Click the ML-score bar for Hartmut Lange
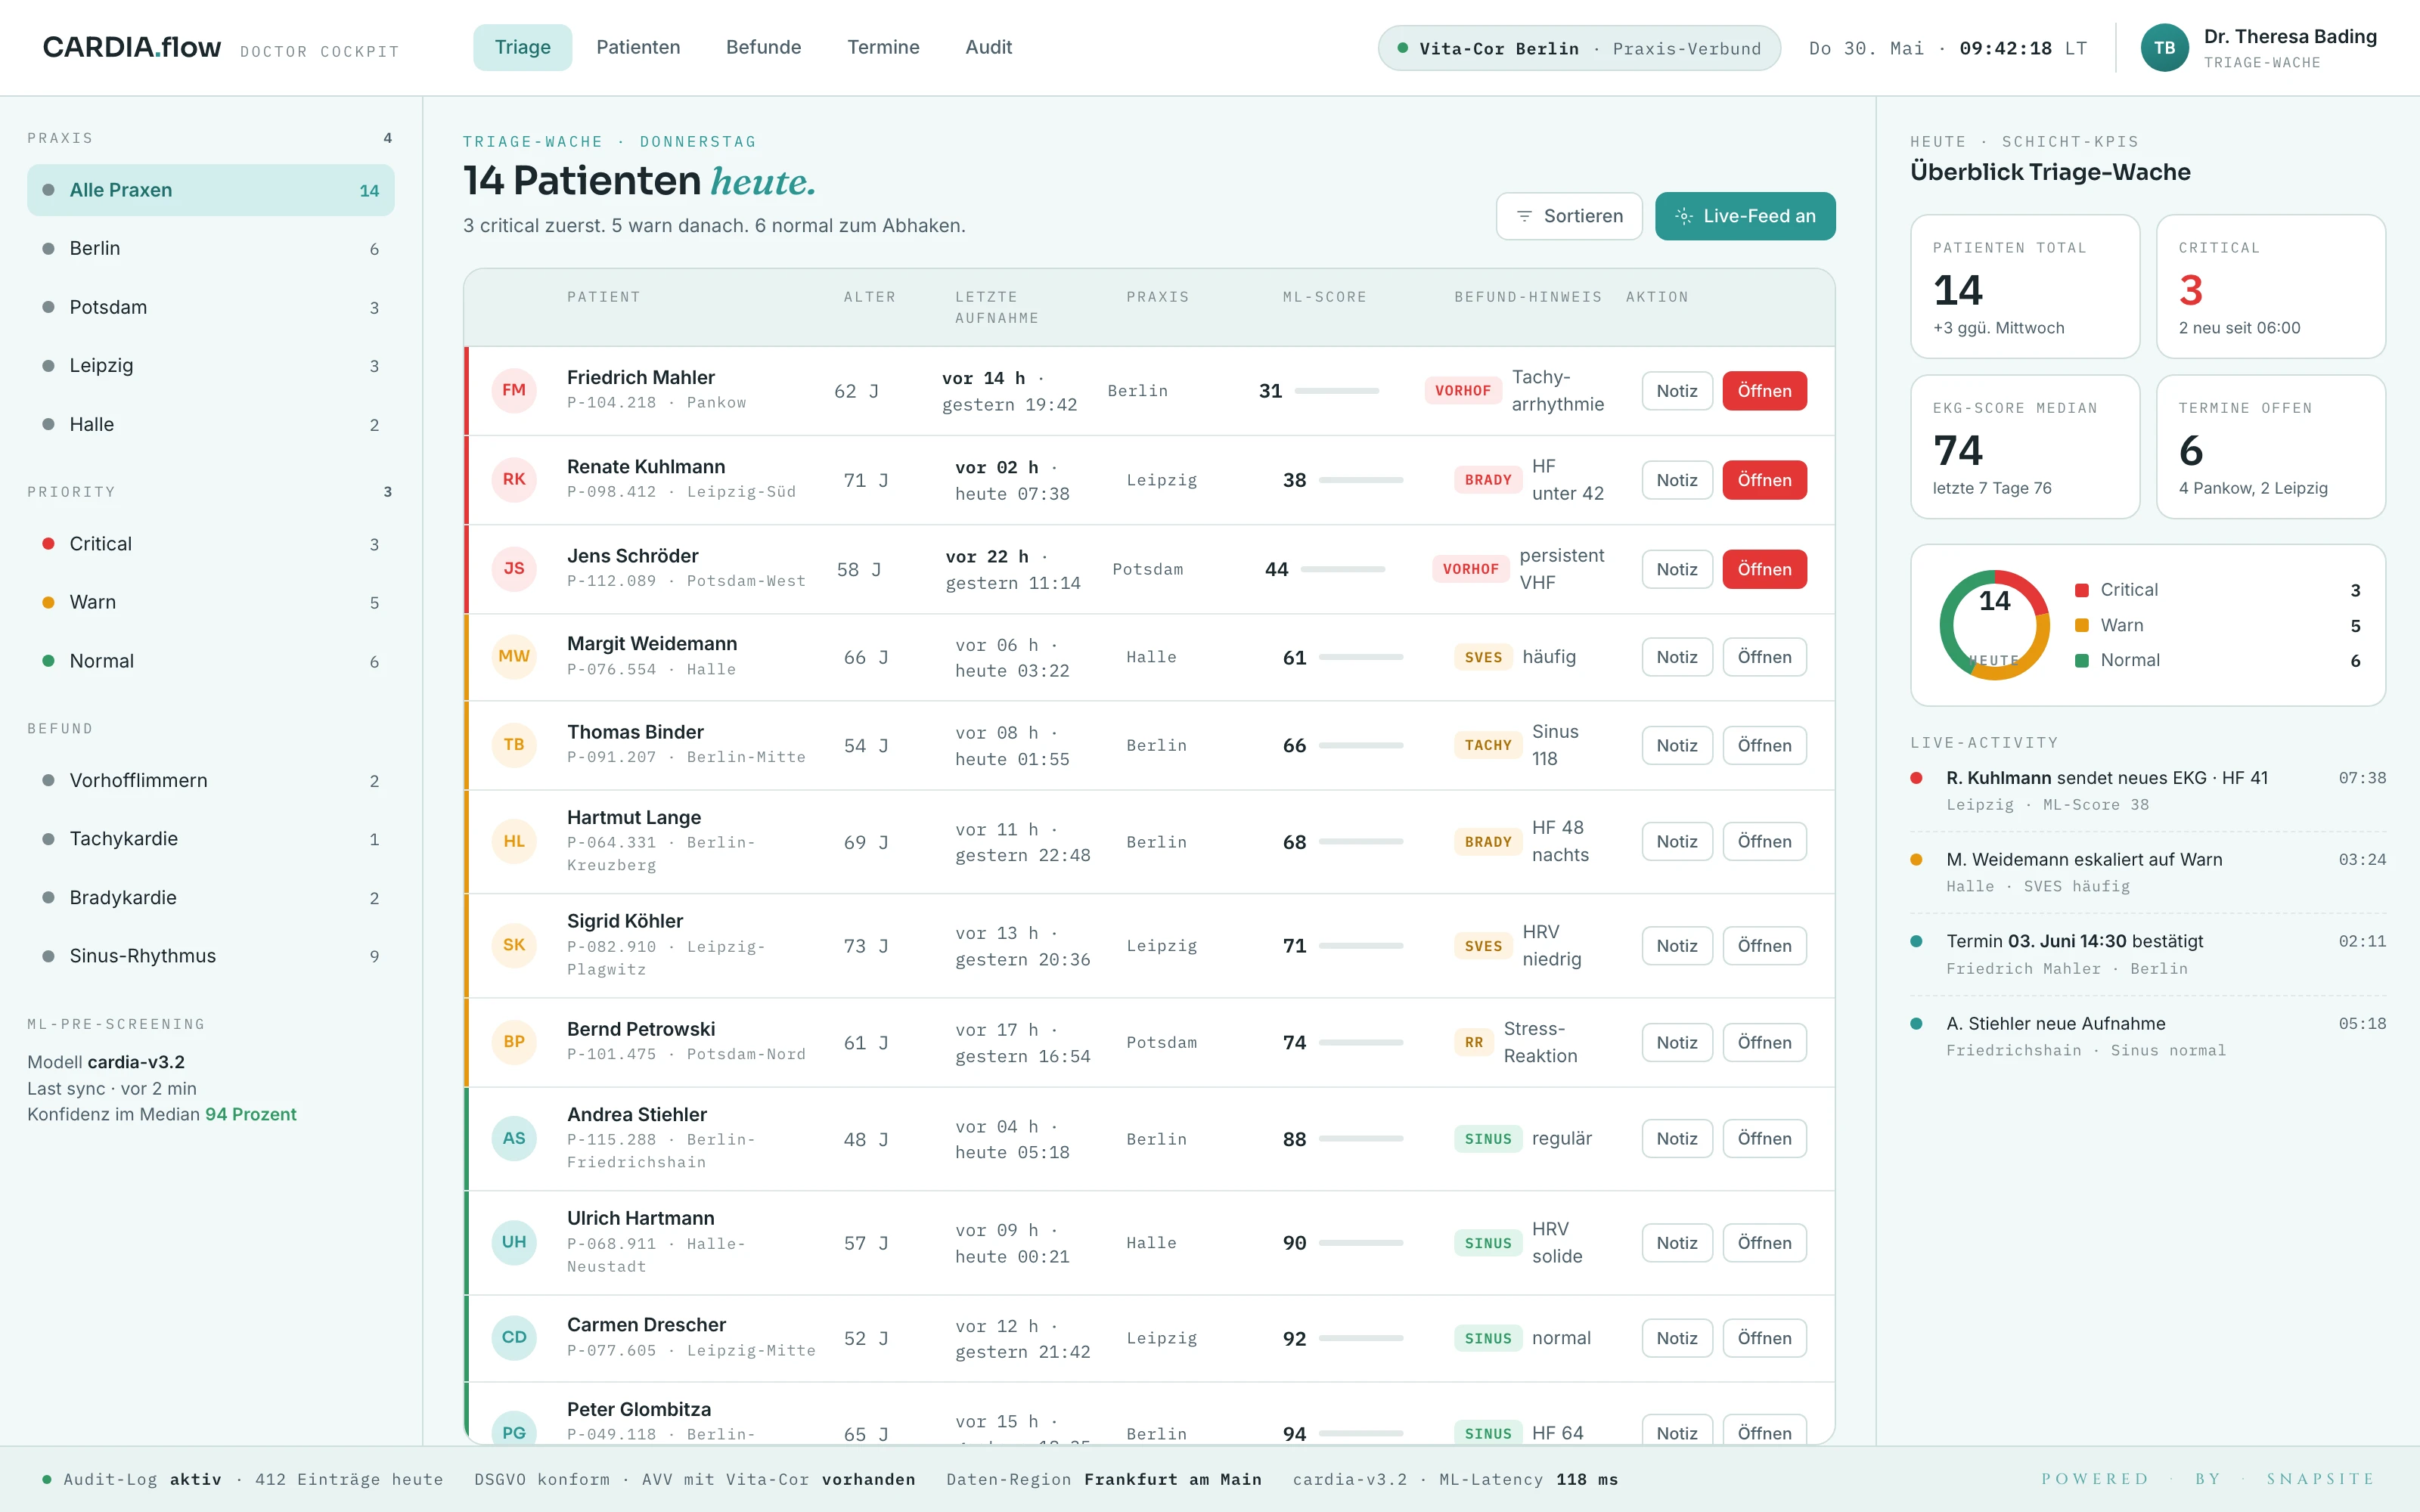The height and width of the screenshot is (1512, 2420). (x=1361, y=842)
